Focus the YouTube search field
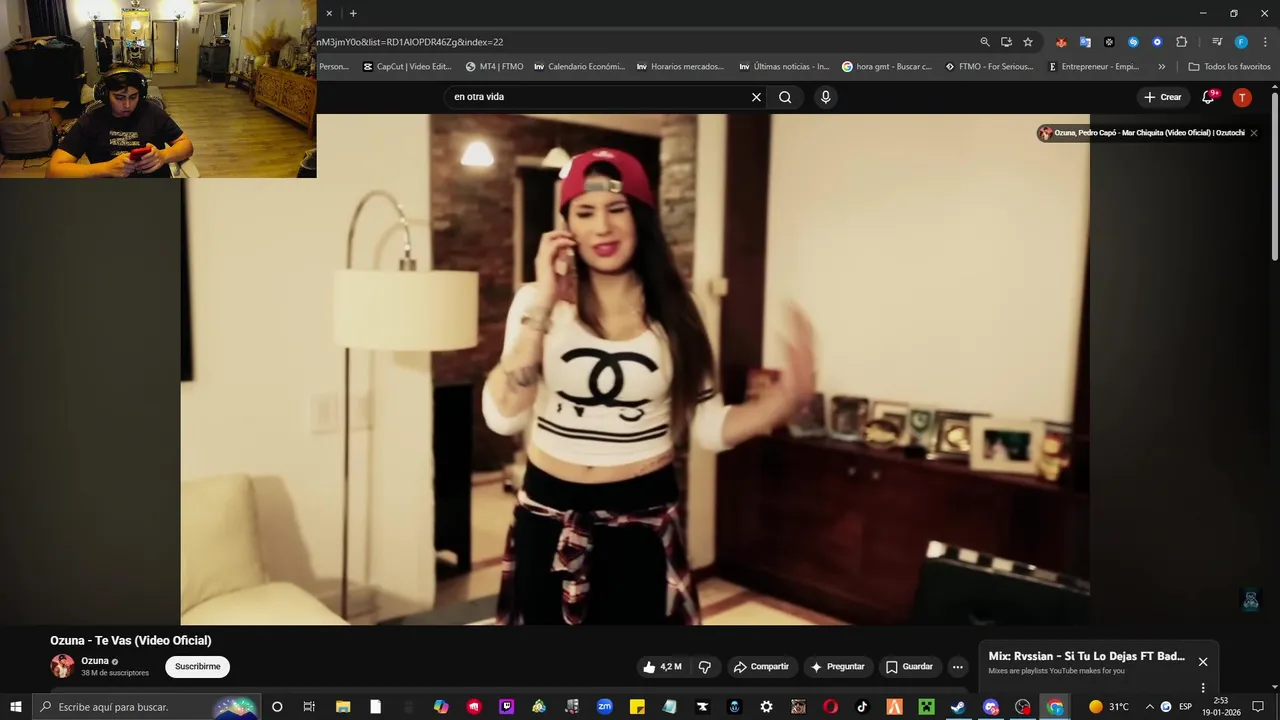Screen dimensions: 1280x720 pos(597,97)
